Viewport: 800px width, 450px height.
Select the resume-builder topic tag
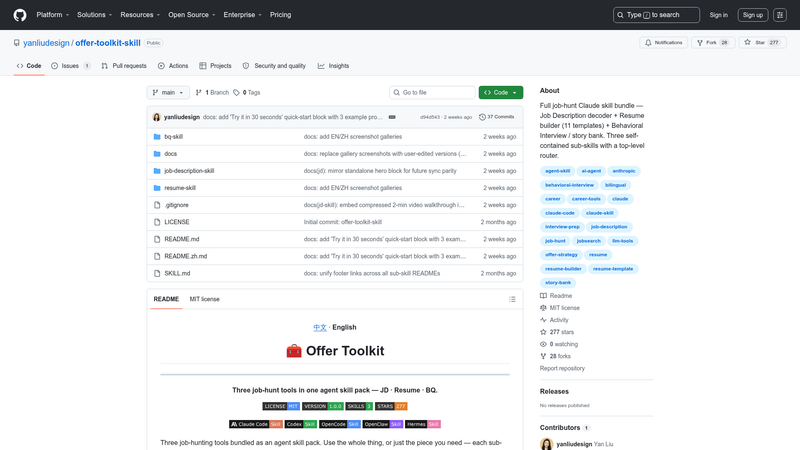point(563,269)
